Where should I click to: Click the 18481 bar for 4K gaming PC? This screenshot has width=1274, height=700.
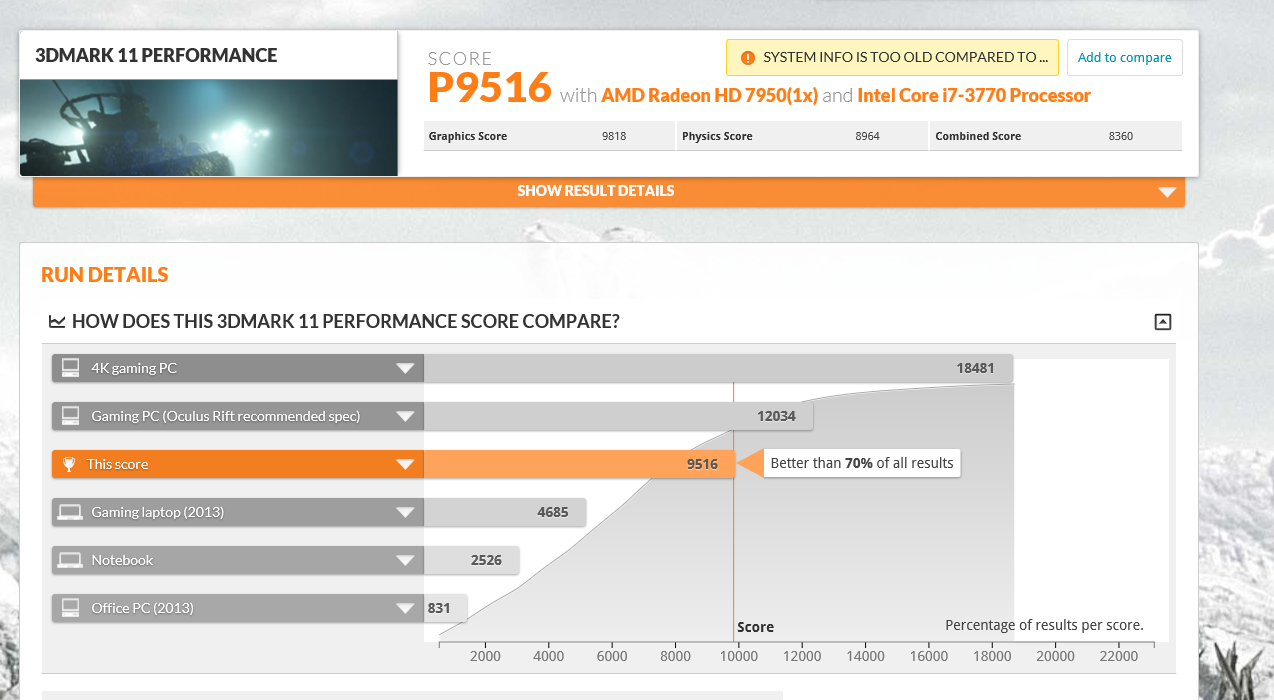click(719, 368)
